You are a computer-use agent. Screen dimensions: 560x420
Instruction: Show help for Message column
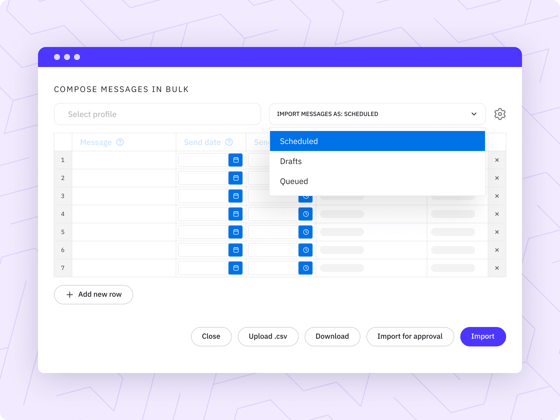pyautogui.click(x=120, y=142)
